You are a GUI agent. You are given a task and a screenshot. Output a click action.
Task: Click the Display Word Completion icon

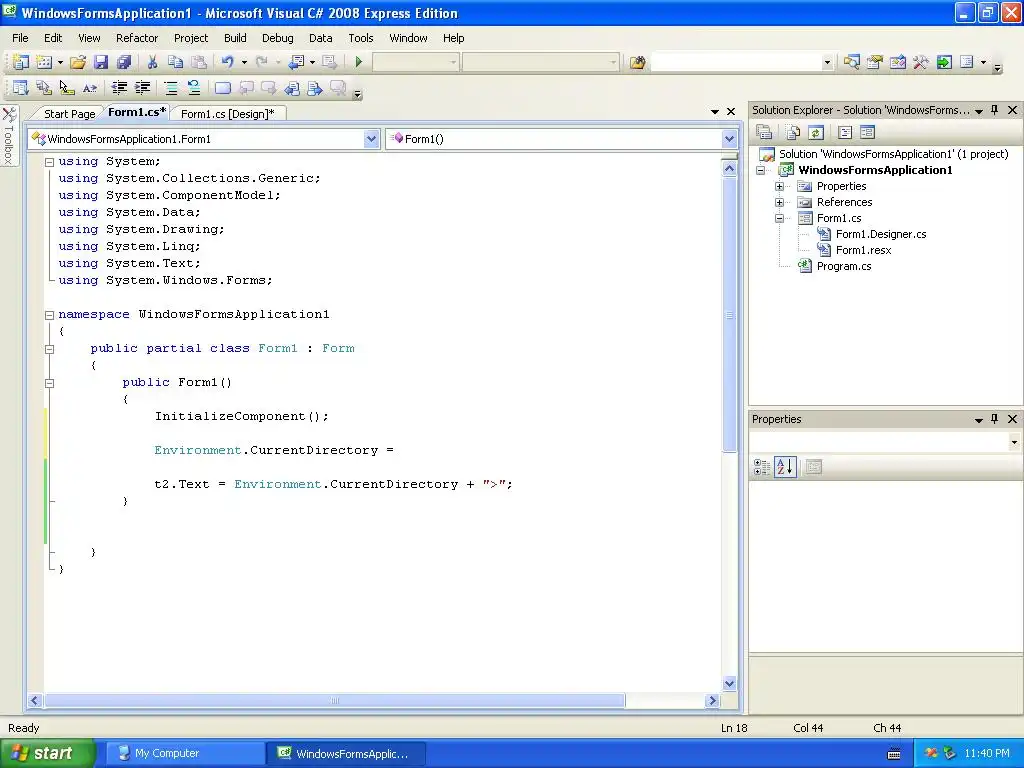point(89,88)
